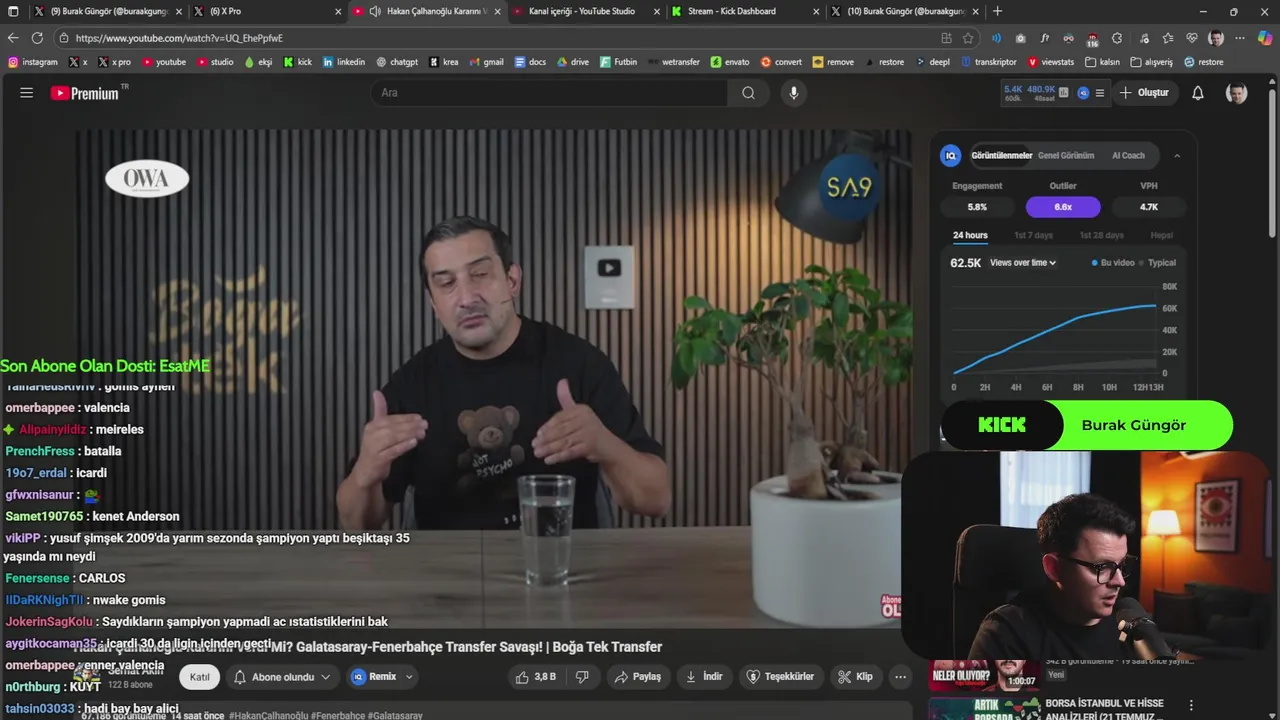Toggle the Typical chart legend
This screenshot has width=1280, height=720.
pyautogui.click(x=1158, y=263)
